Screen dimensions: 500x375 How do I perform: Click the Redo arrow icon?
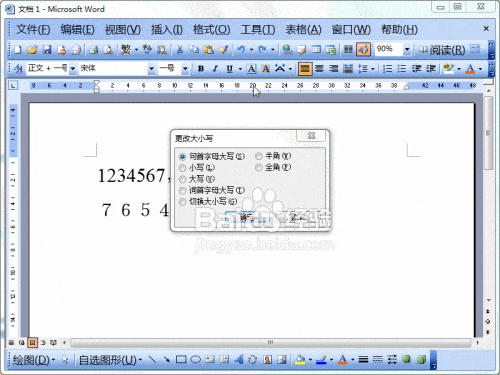tap(262, 50)
